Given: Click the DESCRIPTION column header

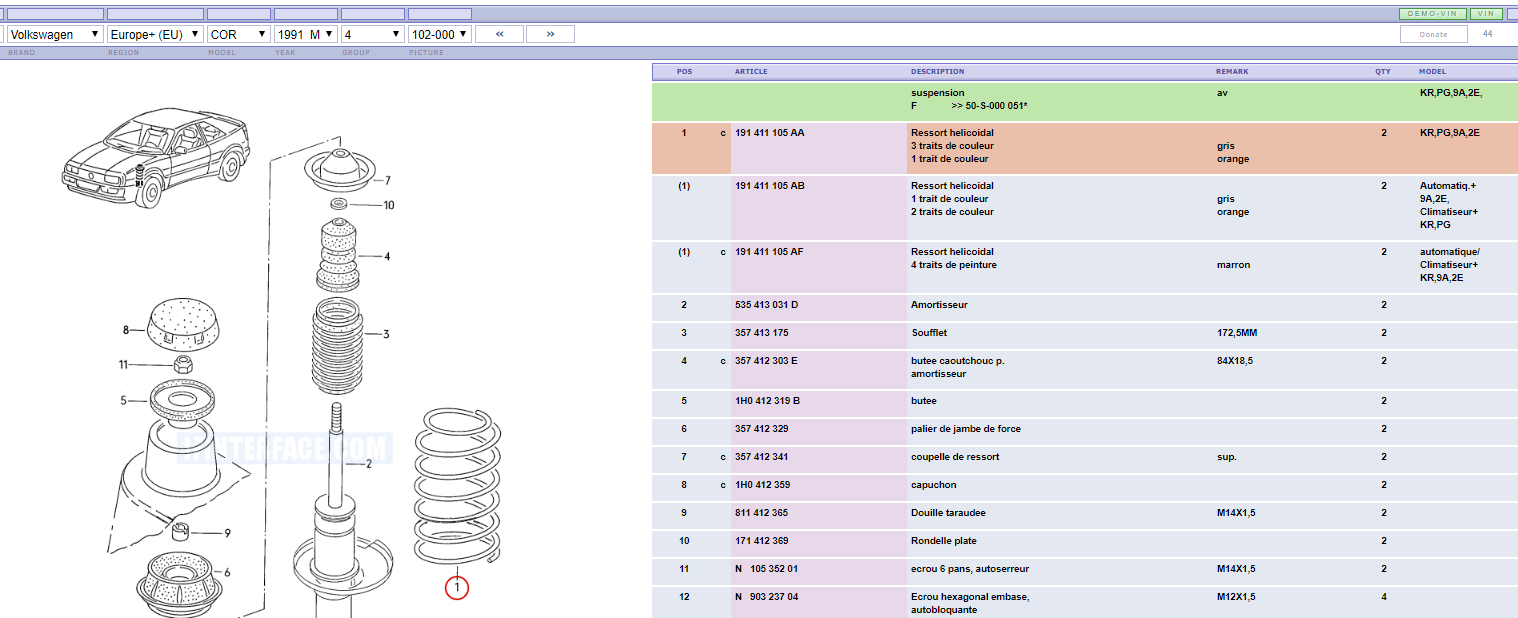Looking at the screenshot, I should click(x=937, y=72).
